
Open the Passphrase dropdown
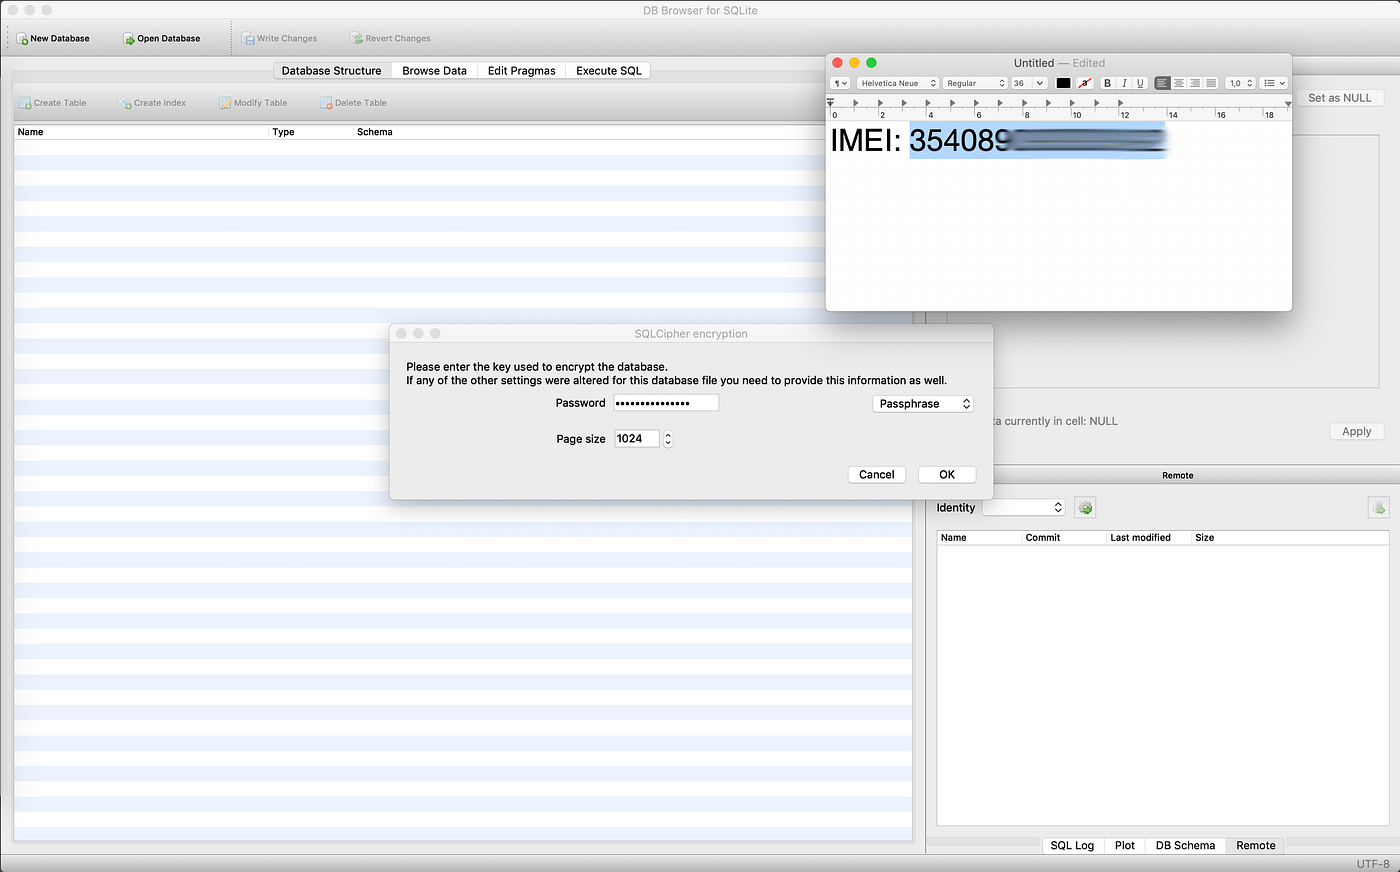[923, 404]
